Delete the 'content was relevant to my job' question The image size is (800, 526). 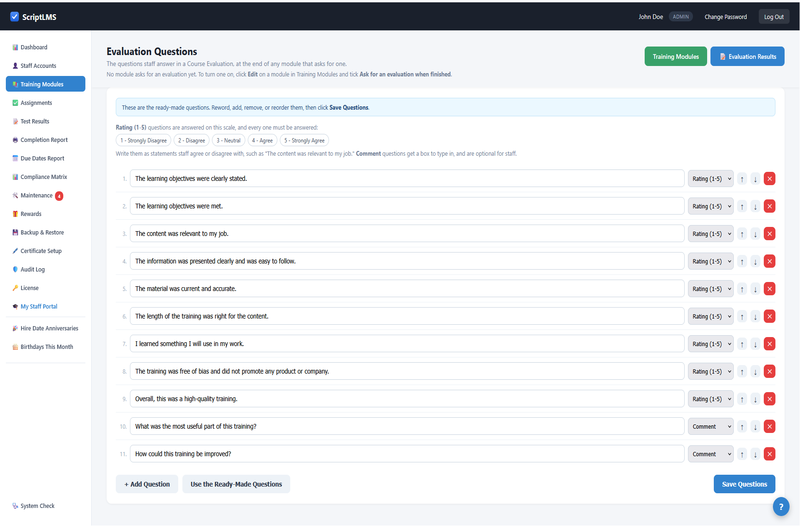point(769,234)
